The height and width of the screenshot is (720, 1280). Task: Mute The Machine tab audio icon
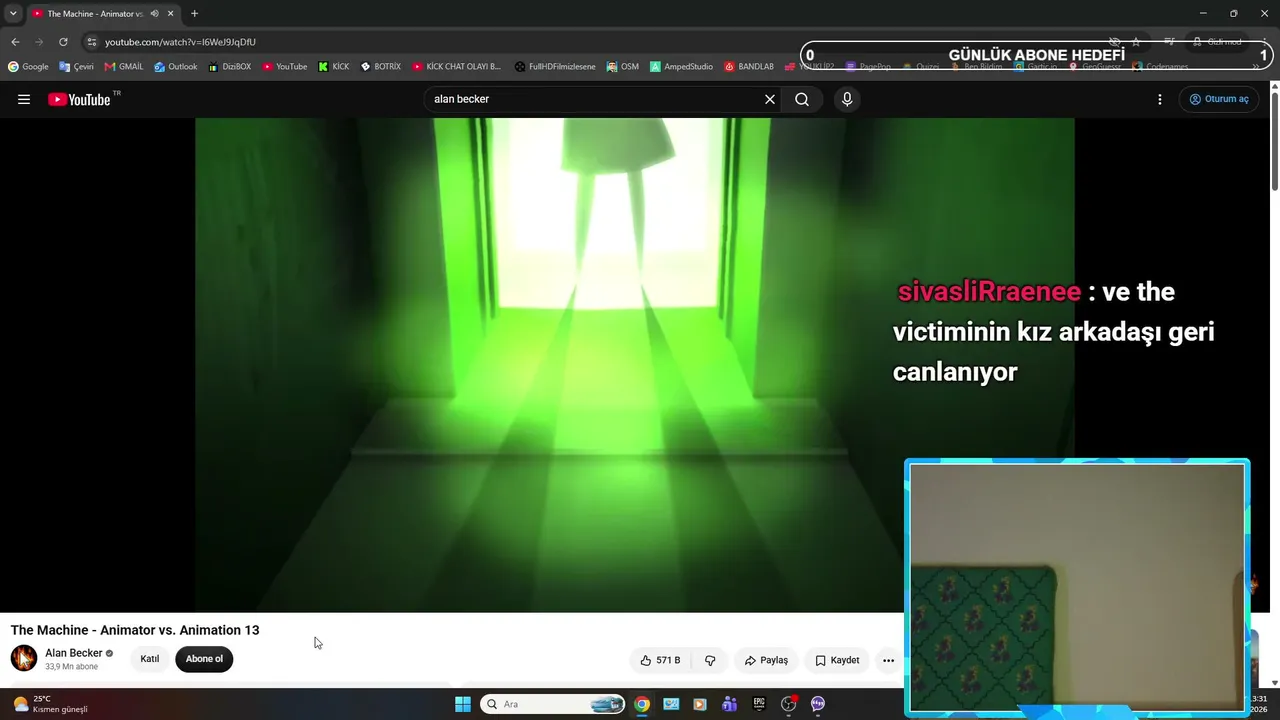[x=154, y=14]
